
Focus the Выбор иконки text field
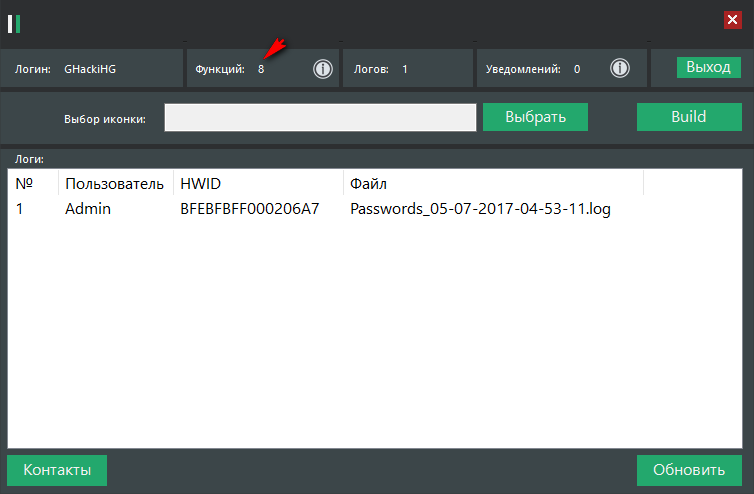[x=320, y=118]
